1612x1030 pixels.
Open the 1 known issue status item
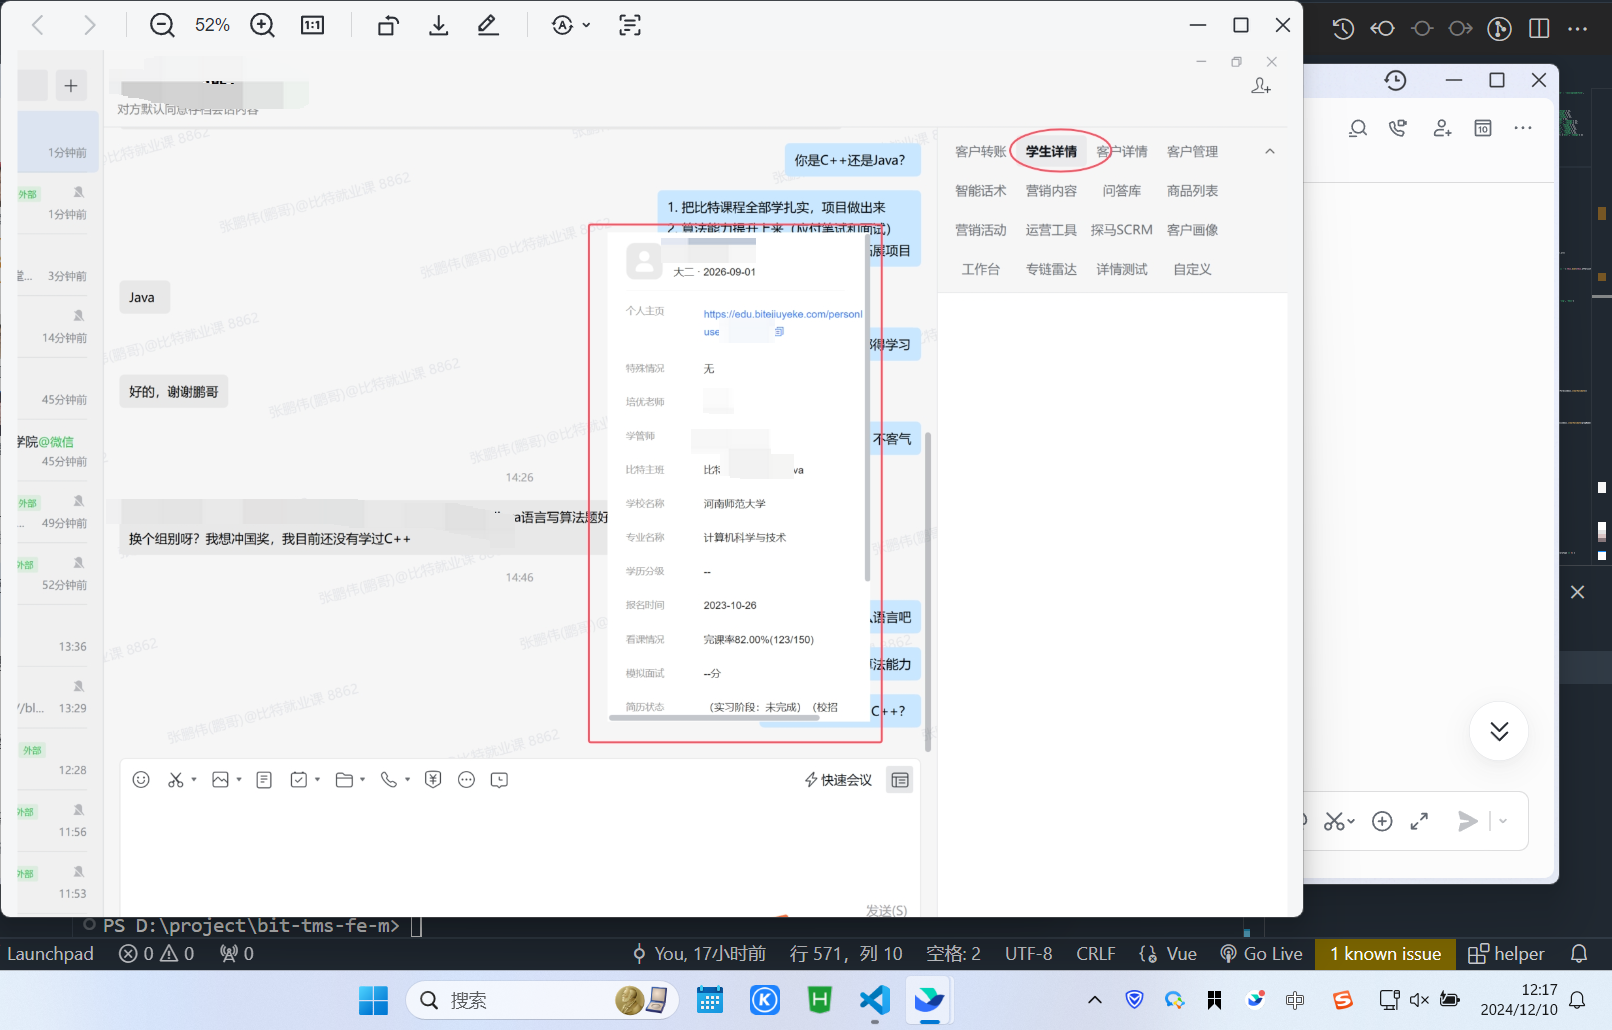pyautogui.click(x=1385, y=954)
